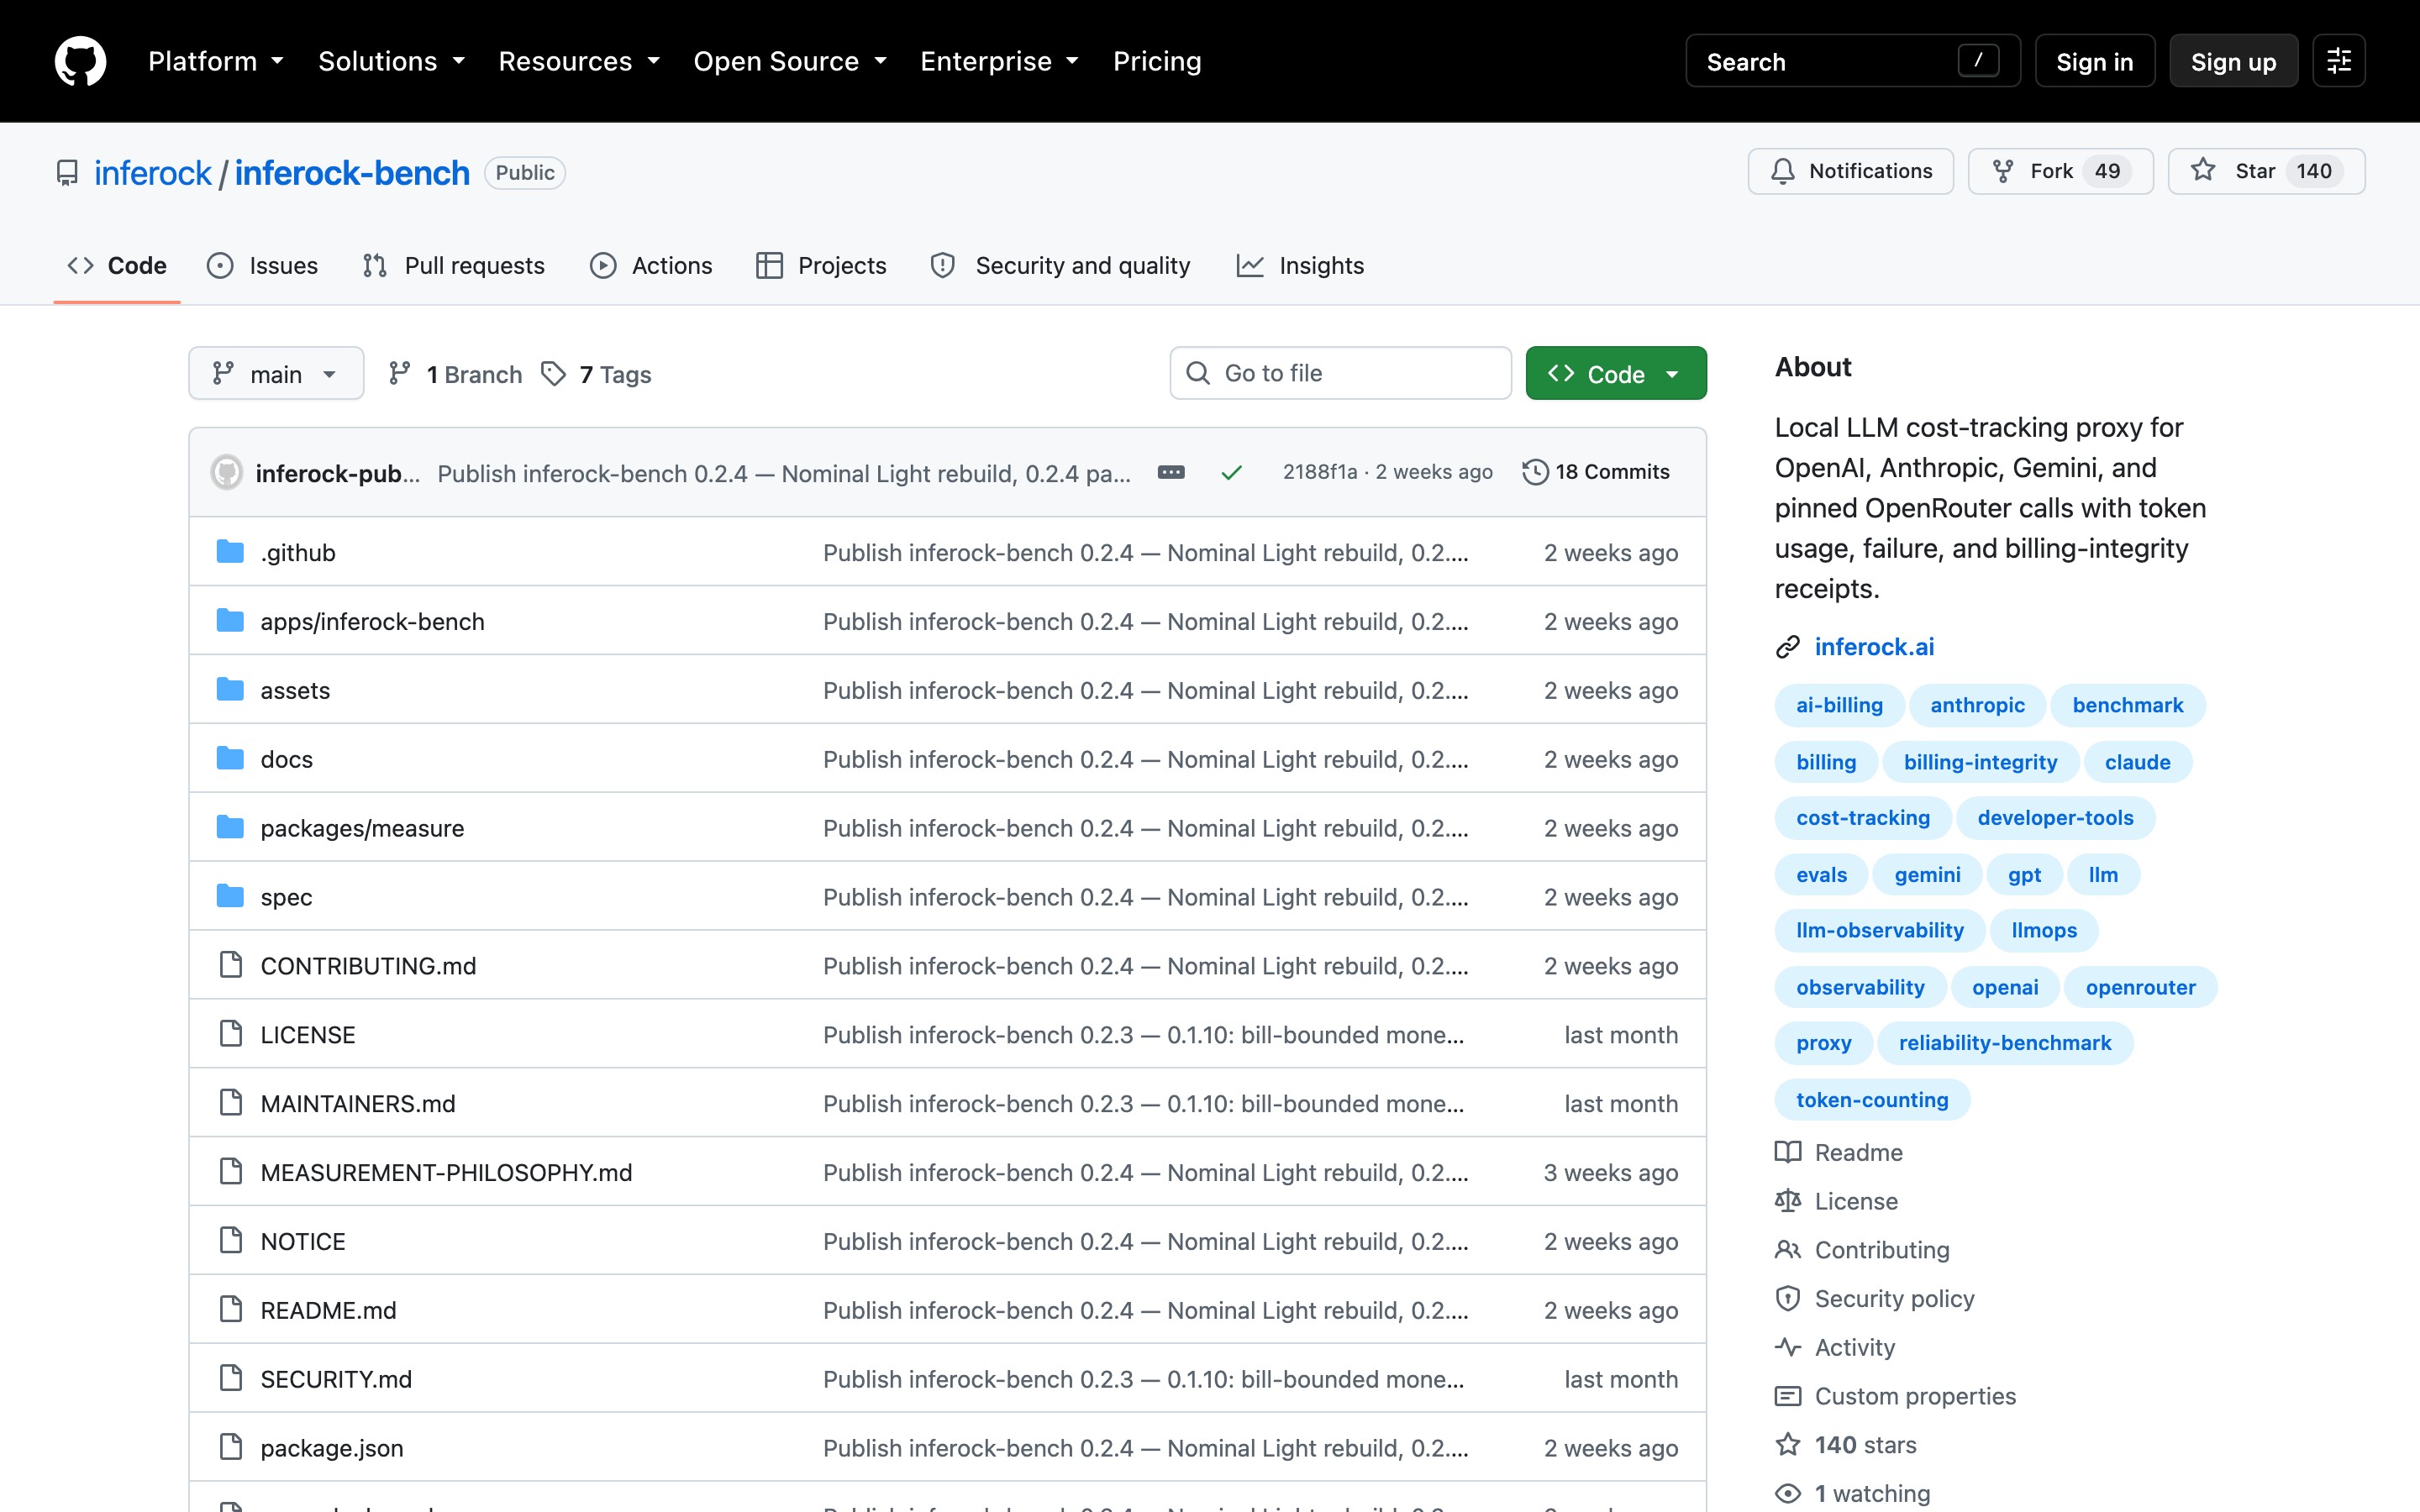The image size is (2420, 1512).
Task: Open commit 2188f1a hash link
Action: pos(1320,472)
